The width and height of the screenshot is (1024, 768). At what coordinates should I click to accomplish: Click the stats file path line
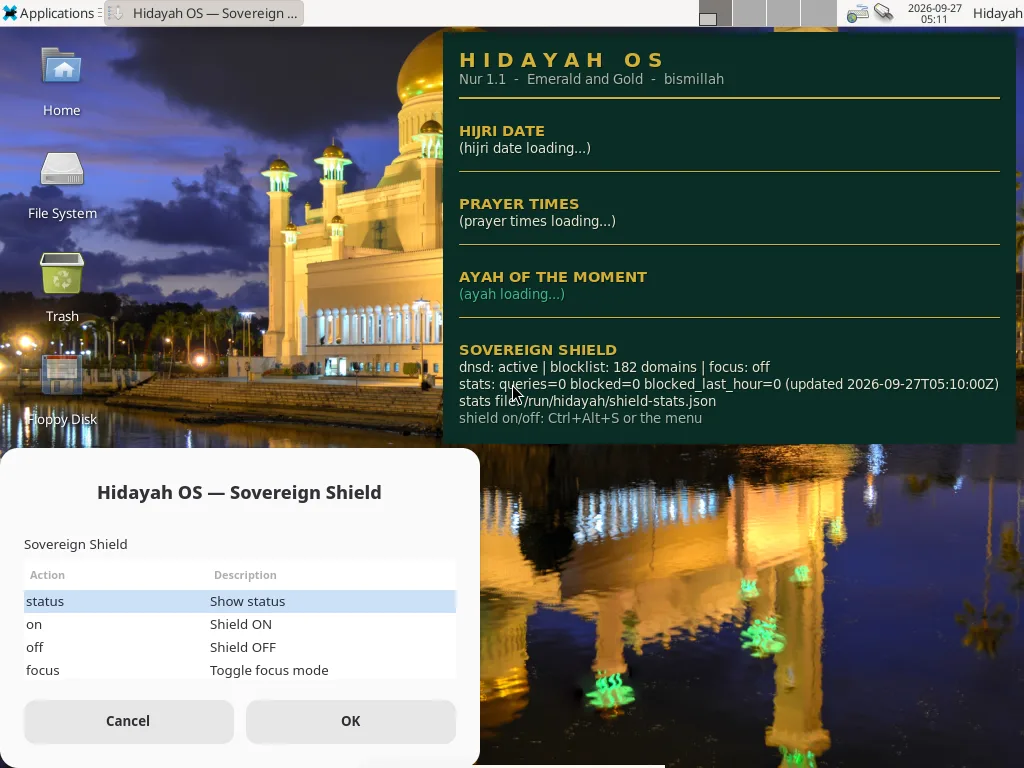[587, 401]
